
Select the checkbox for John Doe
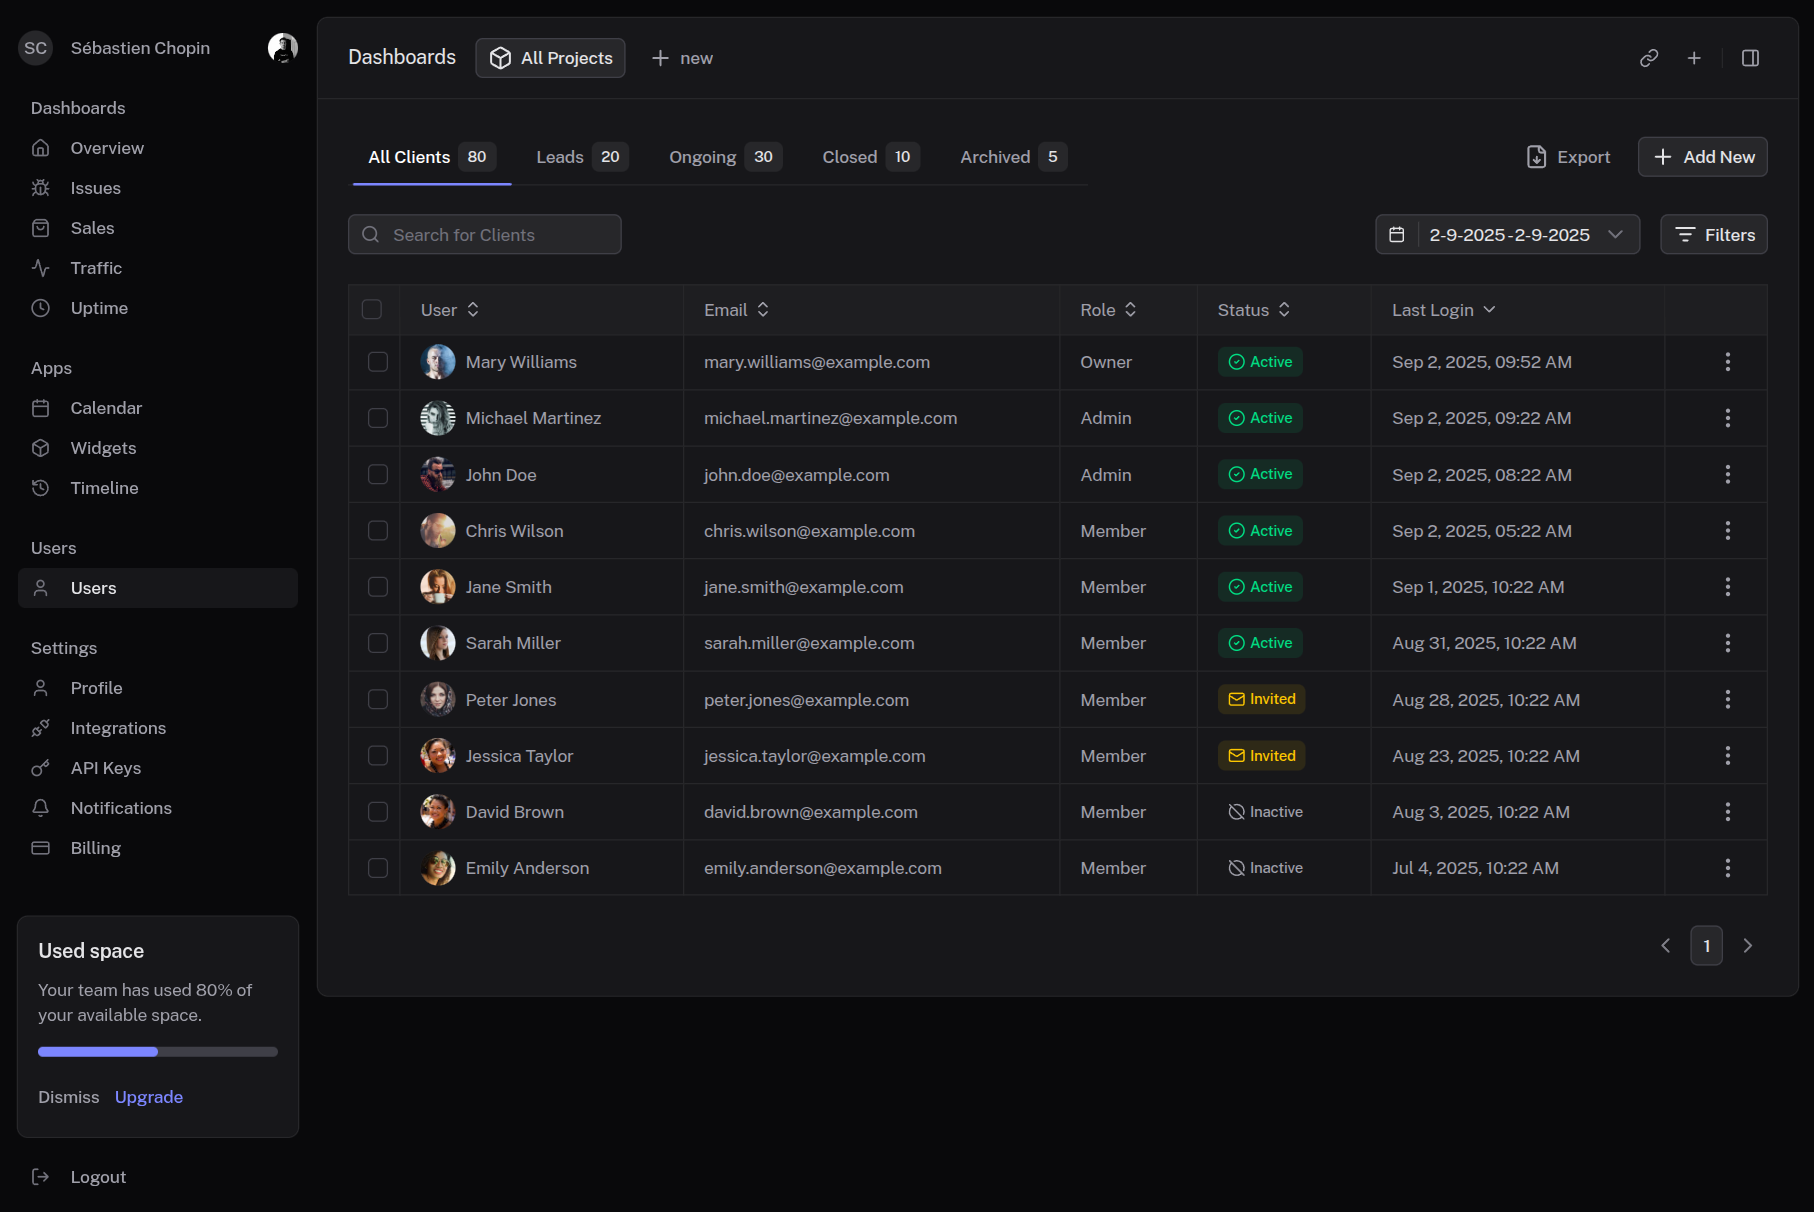tap(378, 475)
